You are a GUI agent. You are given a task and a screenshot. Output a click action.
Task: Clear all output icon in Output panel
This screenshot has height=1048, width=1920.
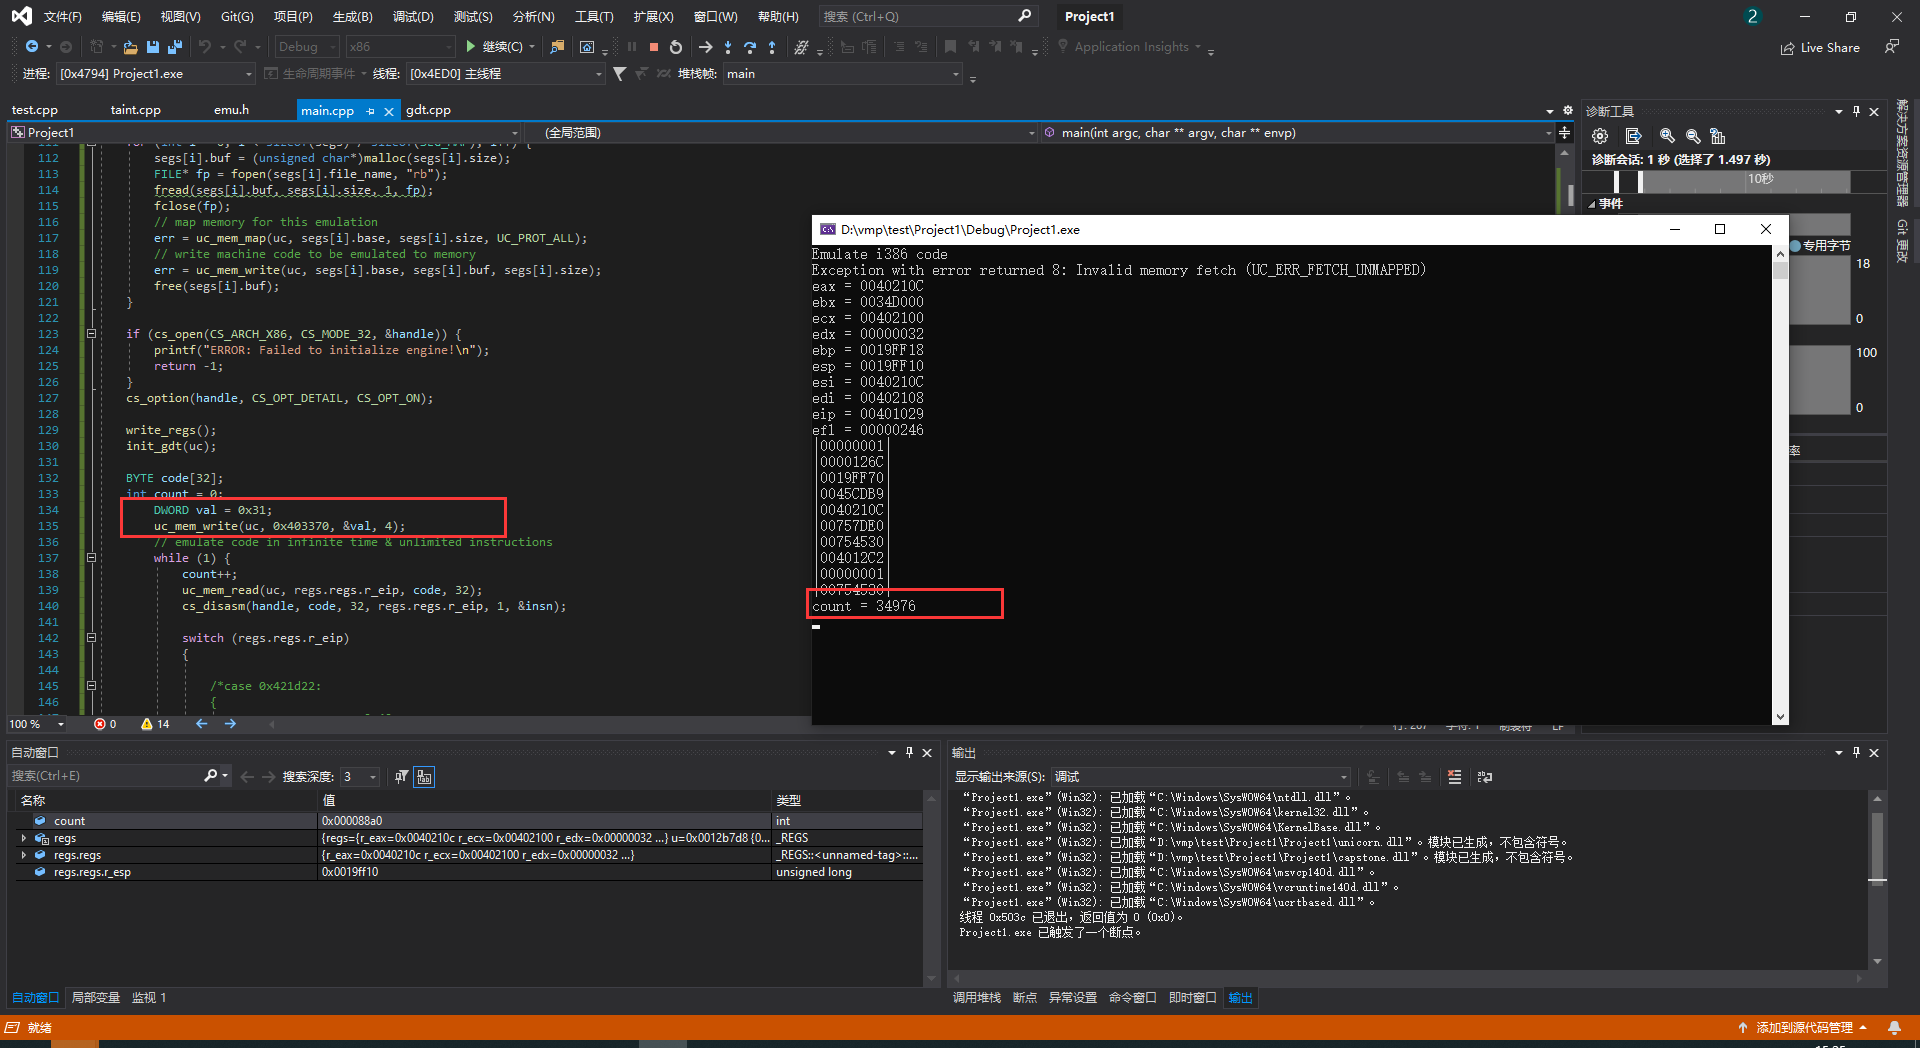point(1454,777)
